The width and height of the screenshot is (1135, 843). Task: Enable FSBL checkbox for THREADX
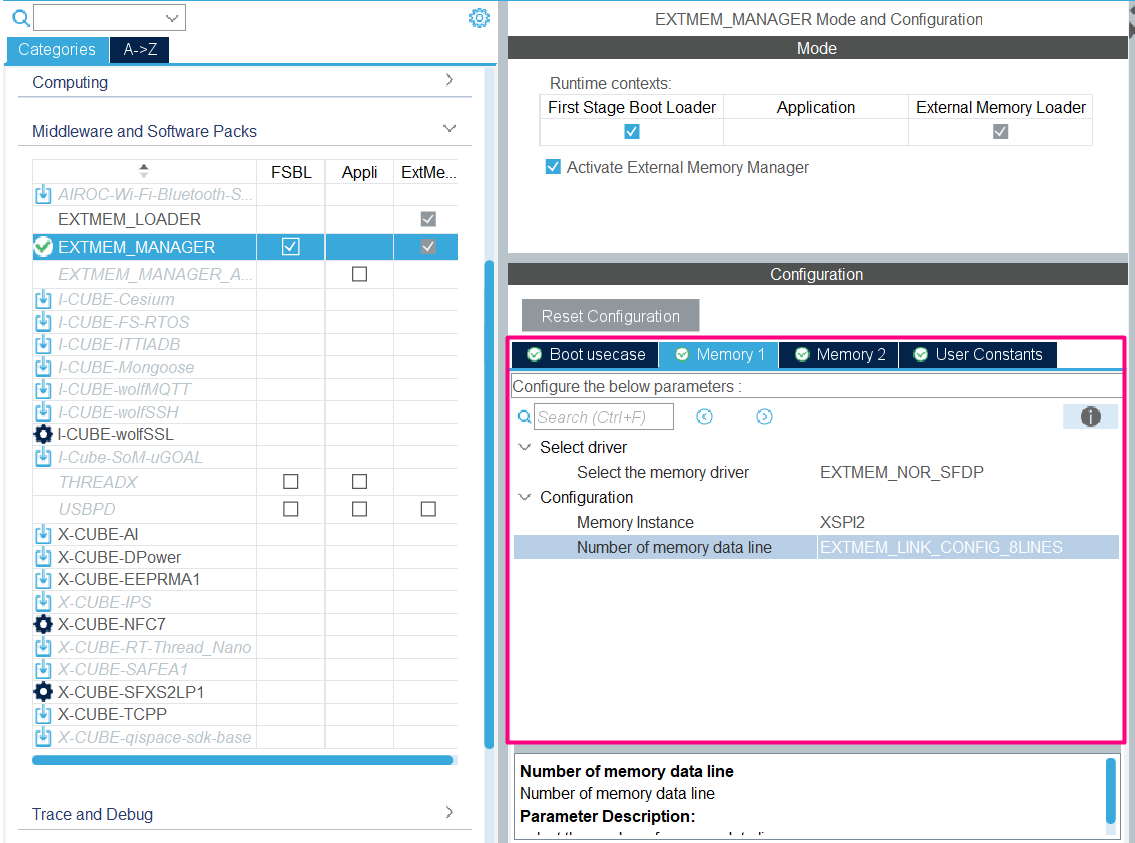click(x=290, y=481)
